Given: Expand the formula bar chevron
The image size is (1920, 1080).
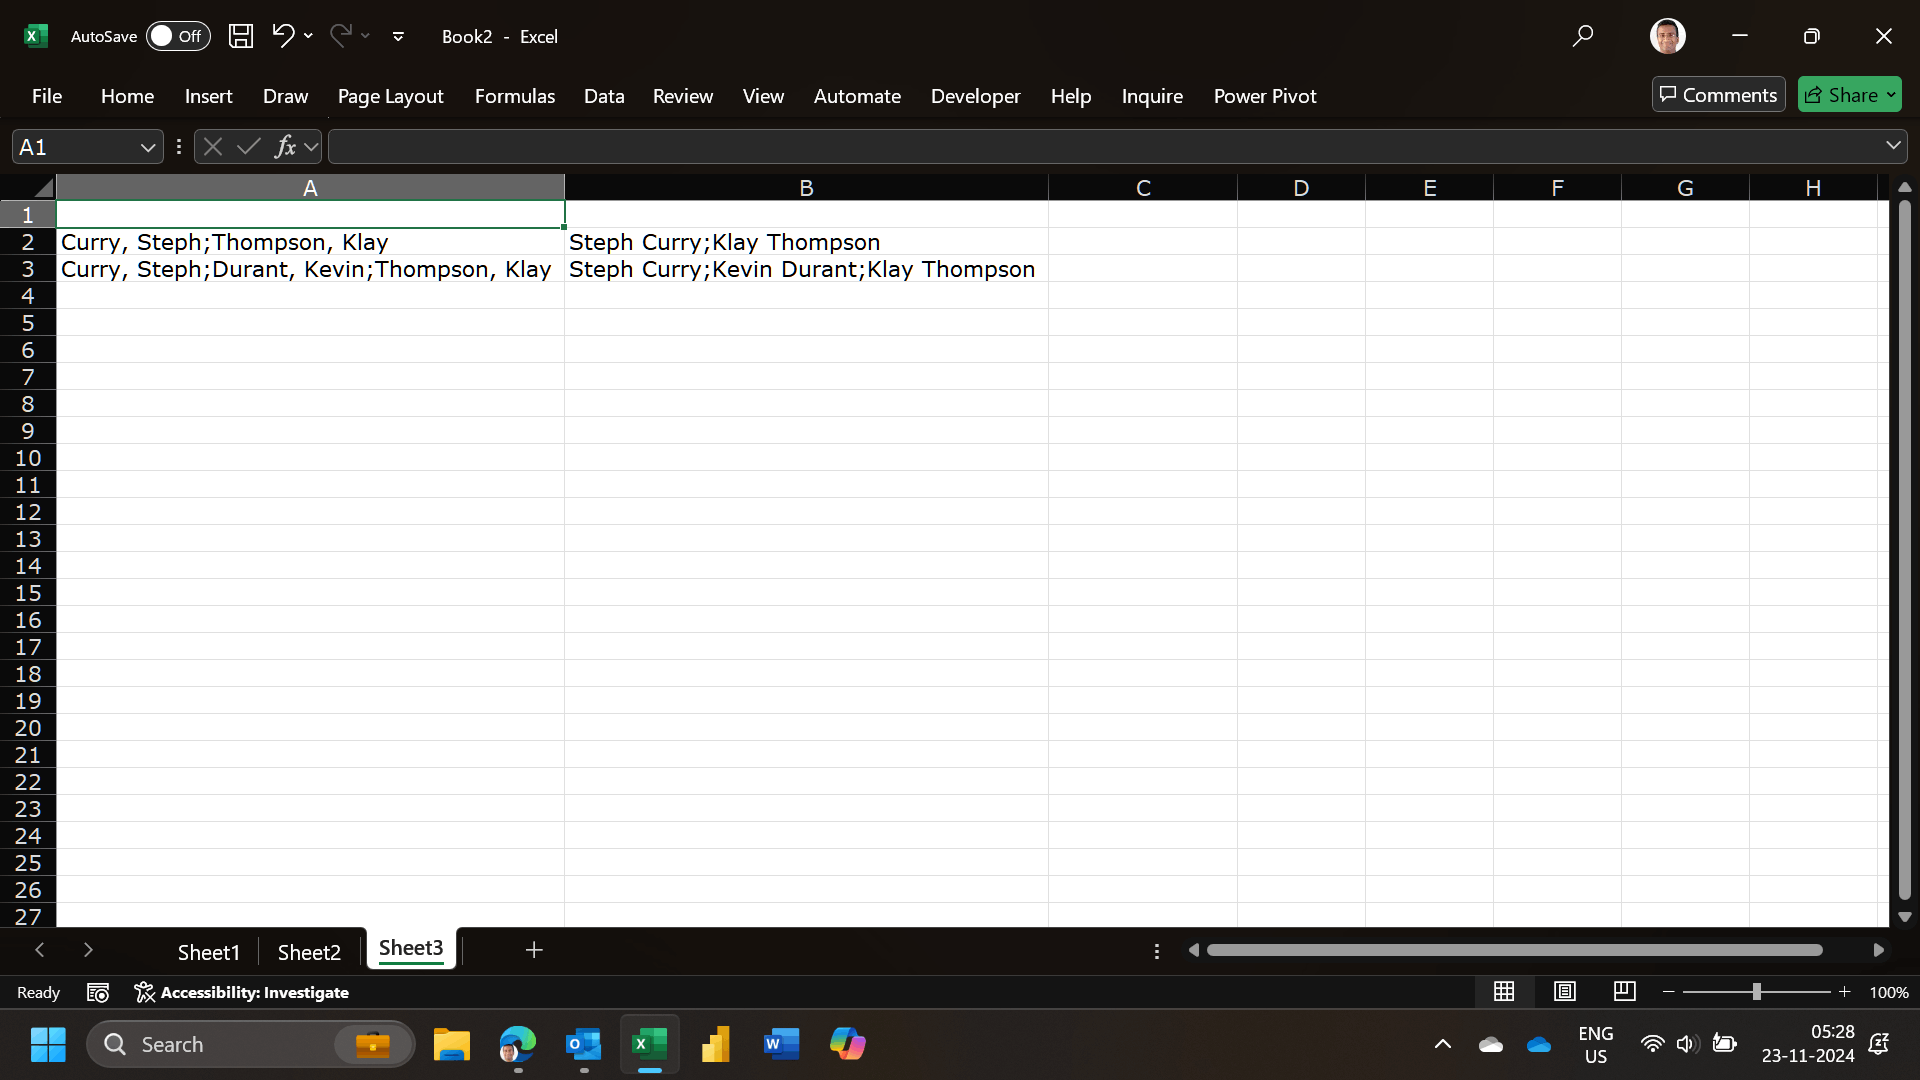Looking at the screenshot, I should click(x=1892, y=146).
